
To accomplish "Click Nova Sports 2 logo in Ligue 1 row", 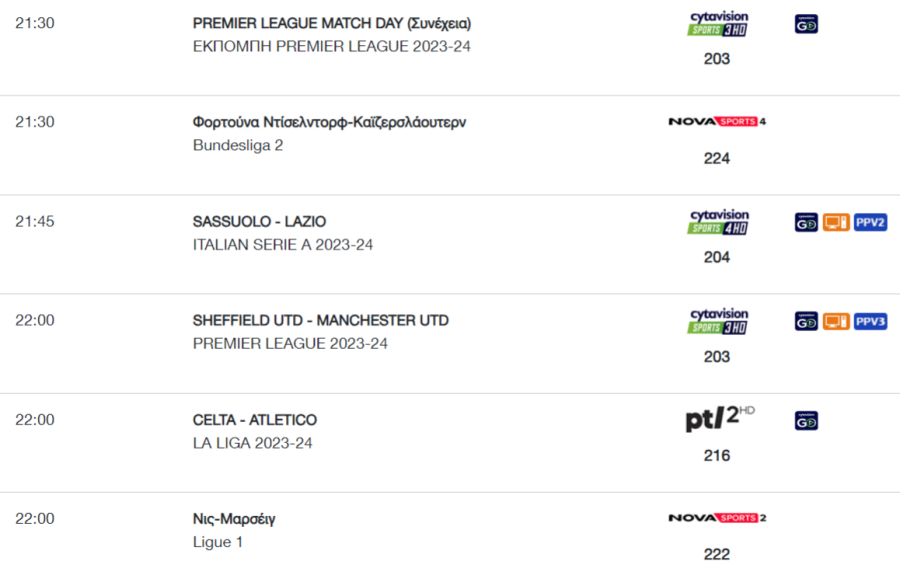I will tap(717, 518).
